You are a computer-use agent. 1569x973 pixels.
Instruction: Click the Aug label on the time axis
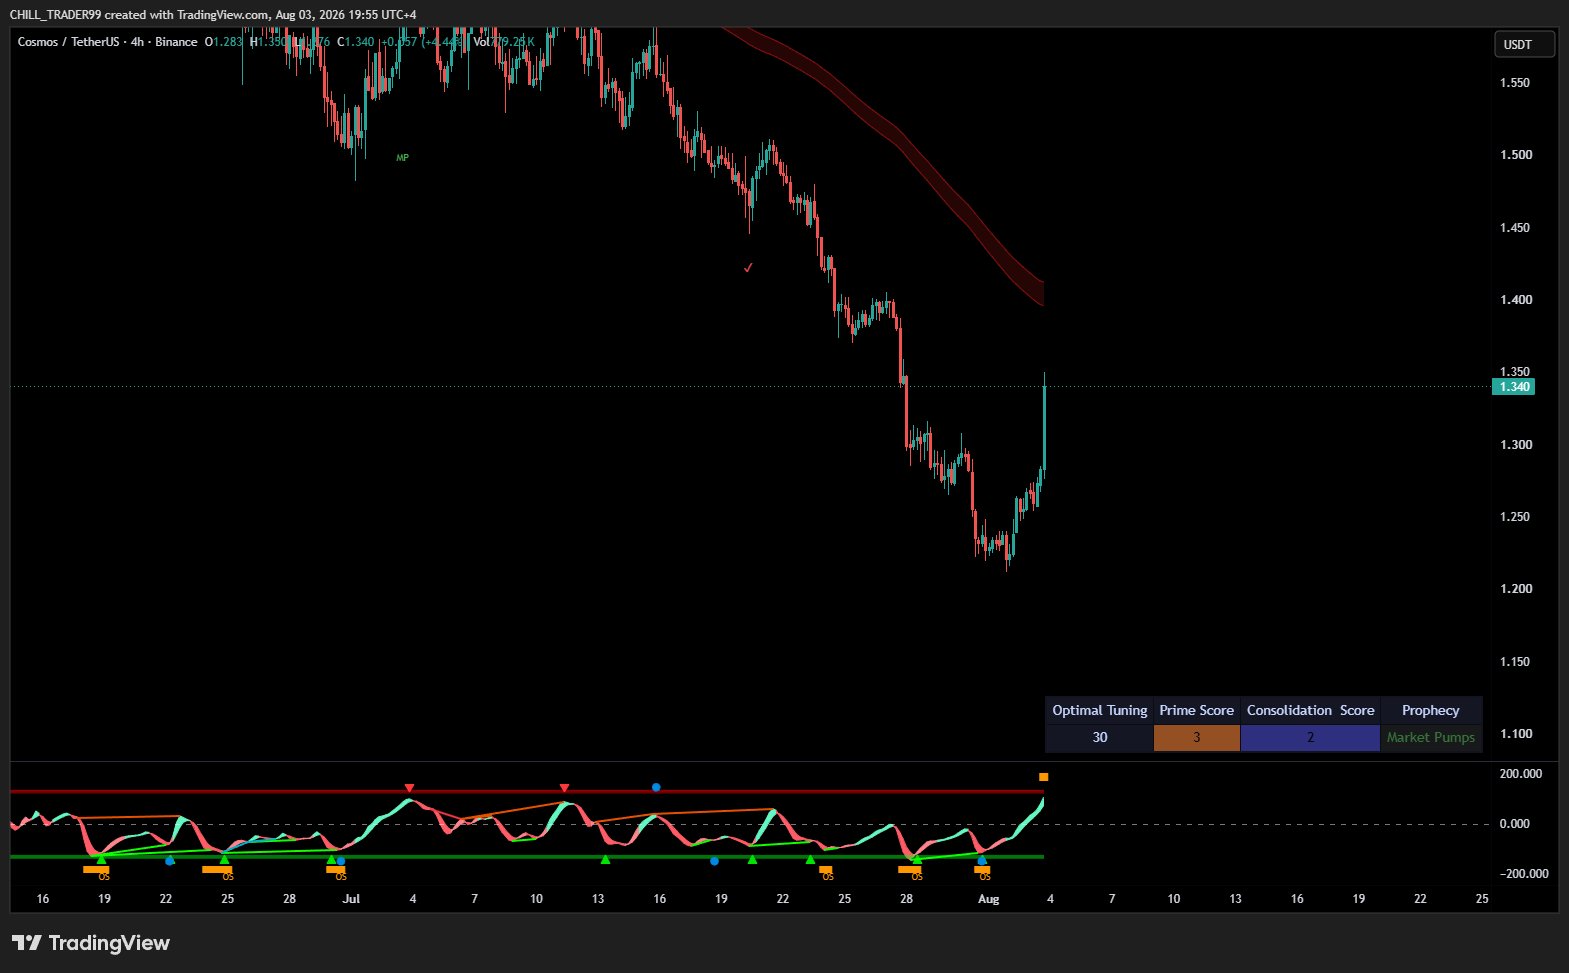coord(988,899)
